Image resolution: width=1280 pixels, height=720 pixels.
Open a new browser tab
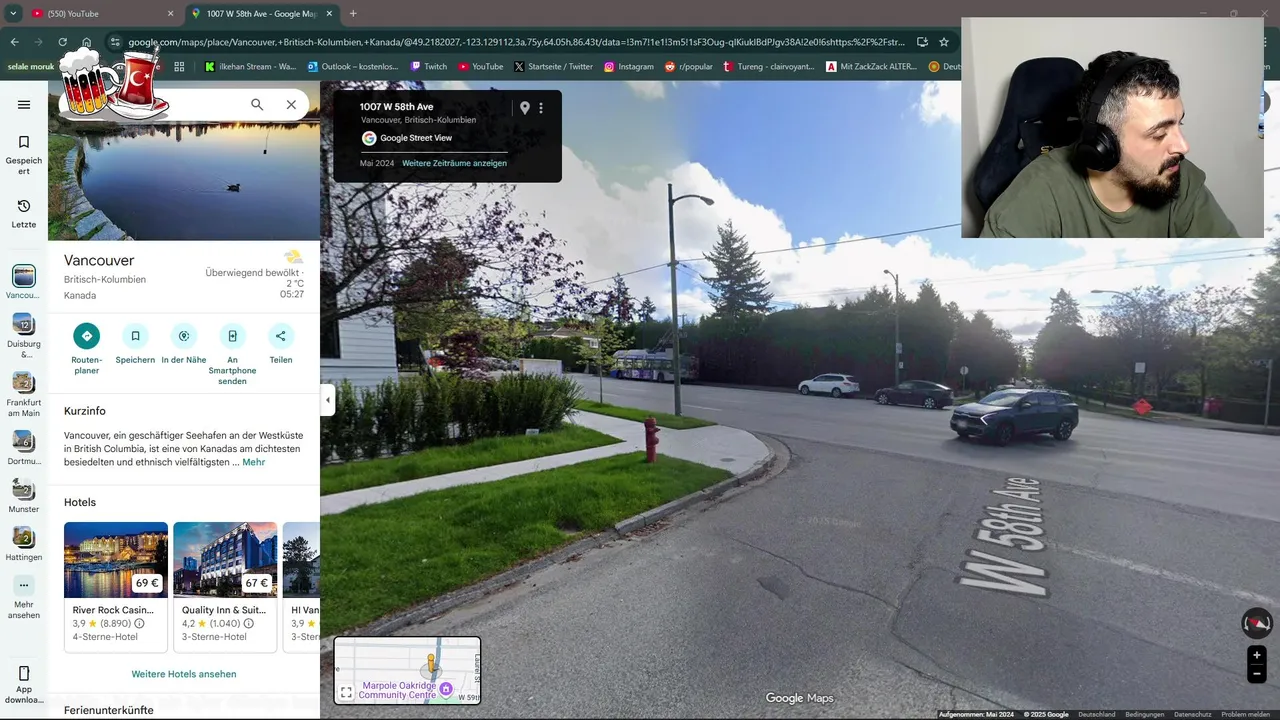[x=353, y=14]
